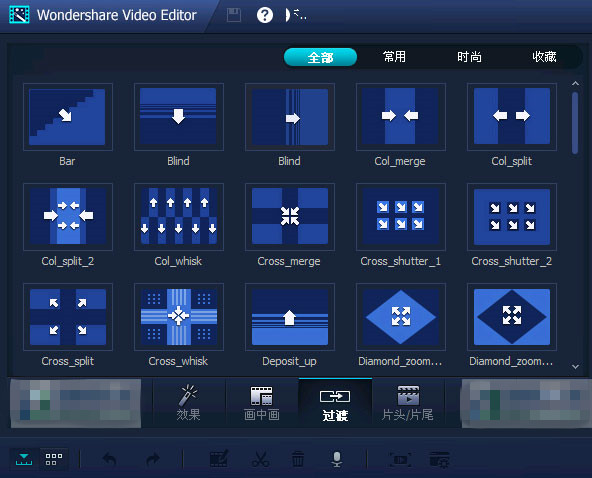Click the edit clip pencil icon
This screenshot has width=592, height=478.
(x=219, y=459)
